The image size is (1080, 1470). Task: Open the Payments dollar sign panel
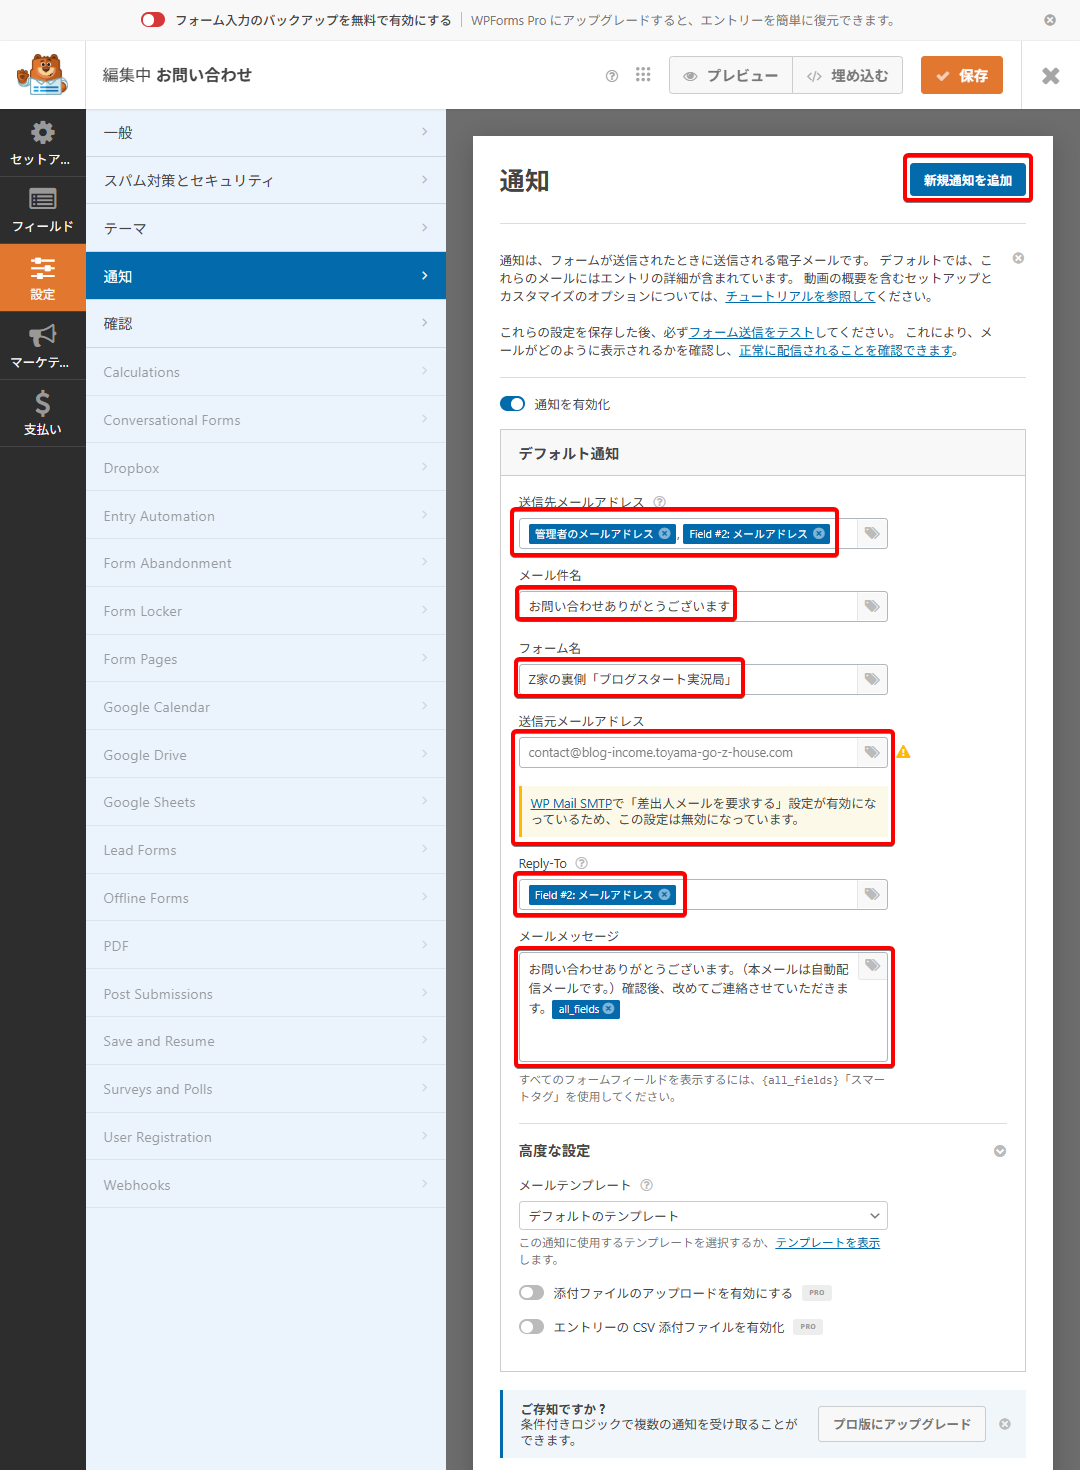pyautogui.click(x=42, y=412)
